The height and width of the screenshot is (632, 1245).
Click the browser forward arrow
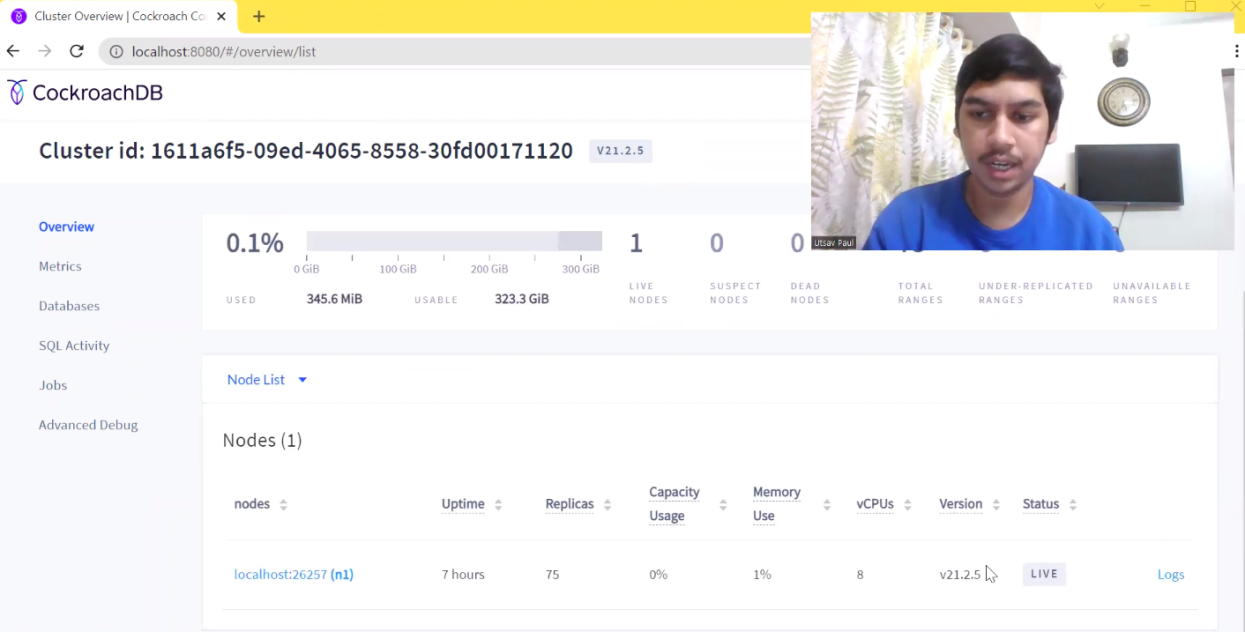pos(44,51)
